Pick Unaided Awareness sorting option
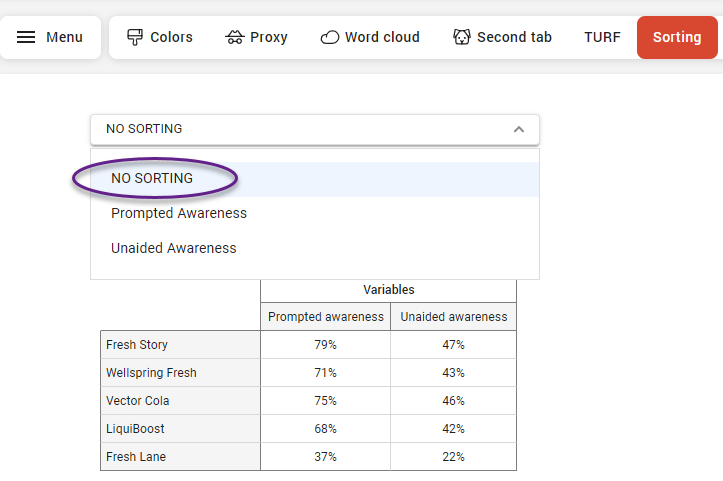 [174, 248]
